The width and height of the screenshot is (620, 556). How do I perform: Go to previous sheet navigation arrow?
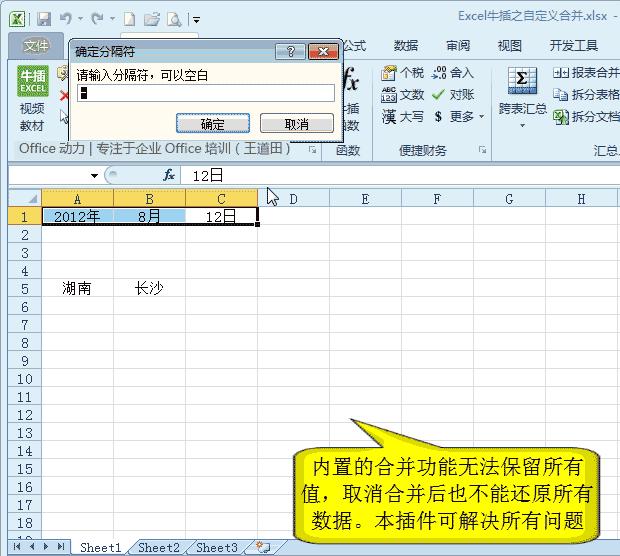(x=32, y=547)
